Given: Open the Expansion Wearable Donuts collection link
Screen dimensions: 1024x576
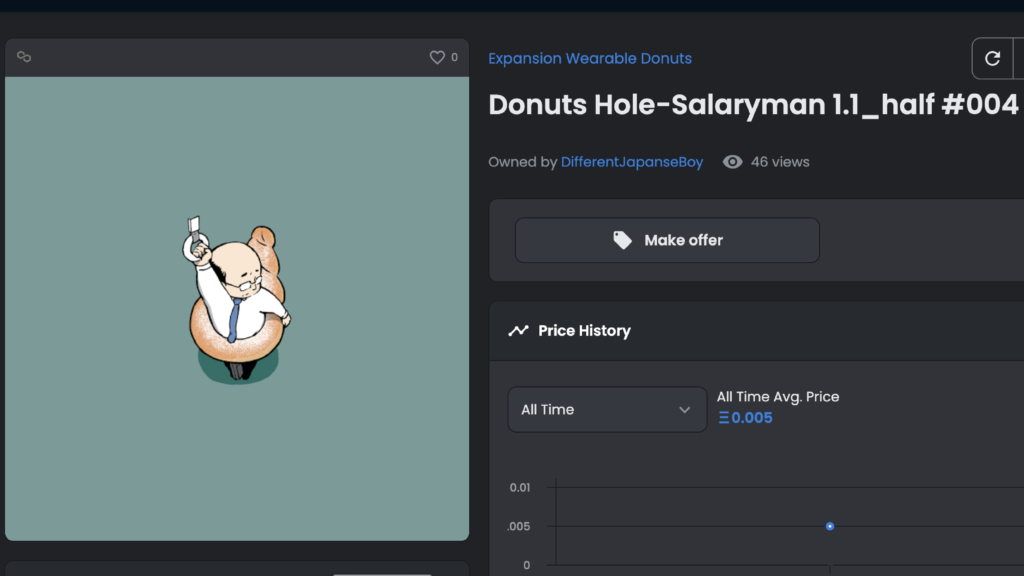Looking at the screenshot, I should 590,58.
